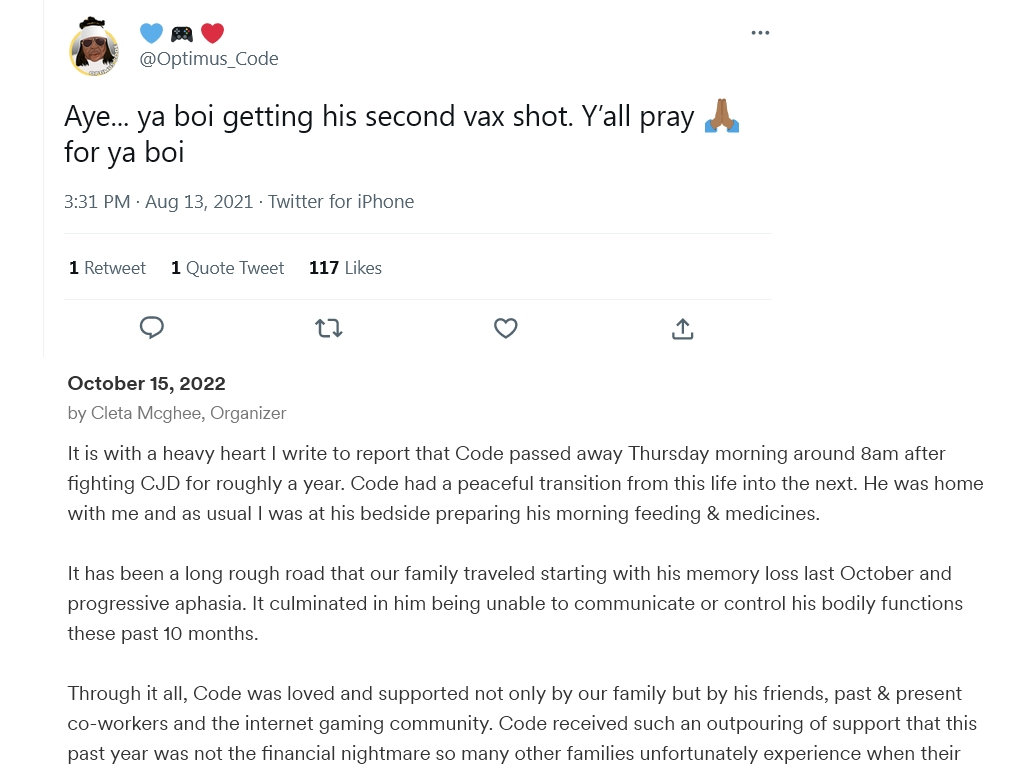Open the @Optimus_Code profile handle
The height and width of the screenshot is (768, 1024).
click(x=209, y=59)
